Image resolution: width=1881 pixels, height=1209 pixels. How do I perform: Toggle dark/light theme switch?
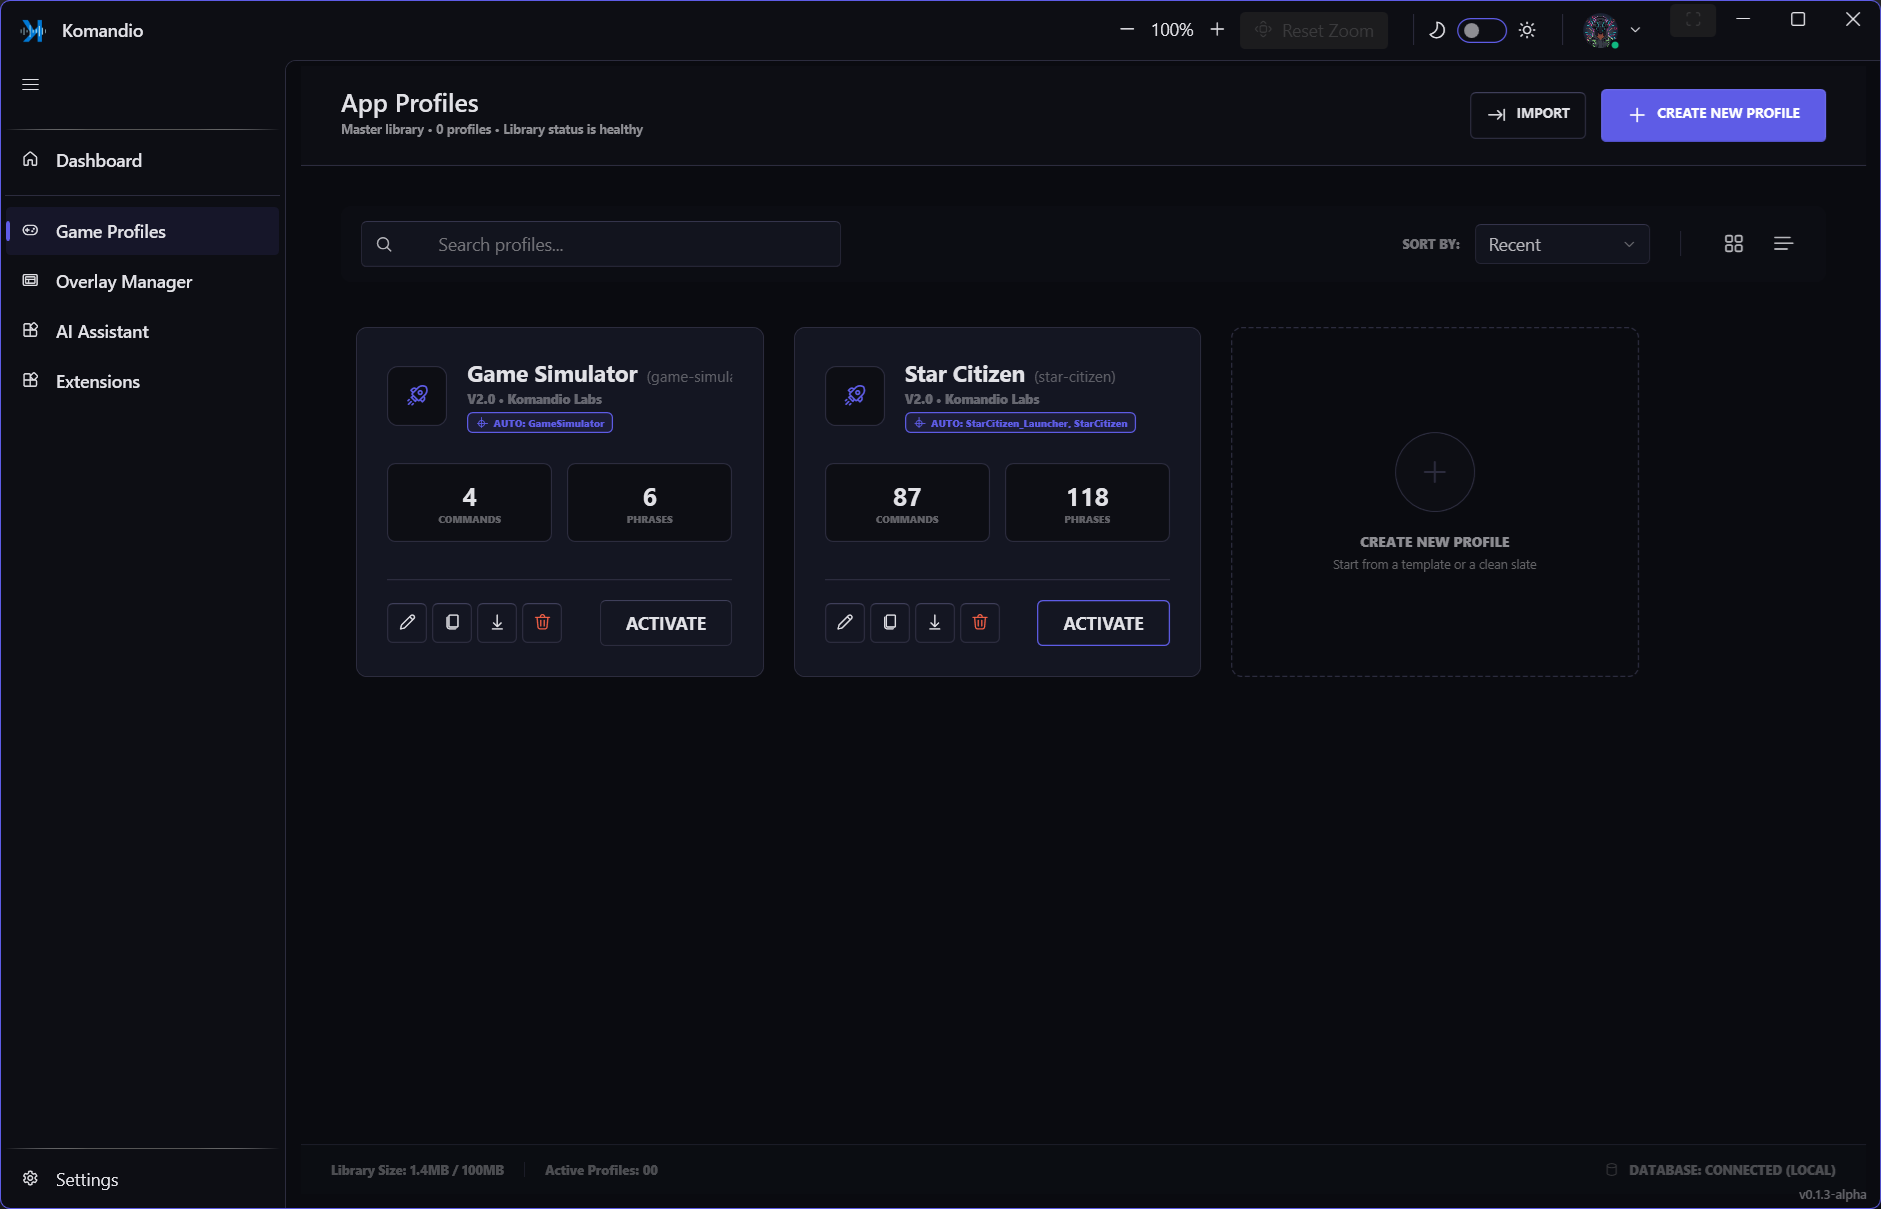(1481, 30)
